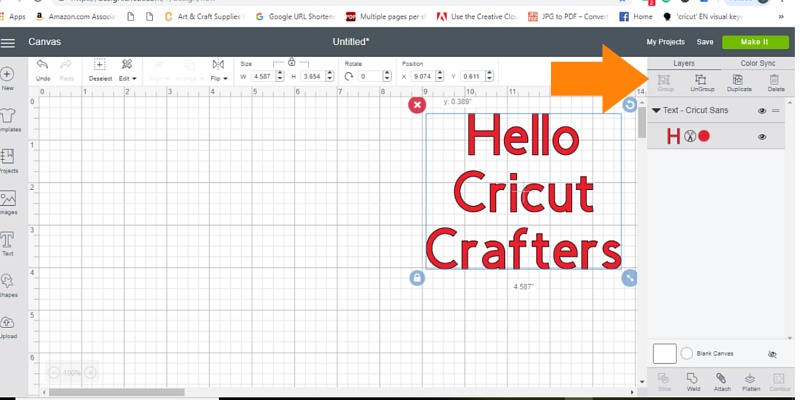800x400 pixels.
Task: Click the Width input field
Action: [x=263, y=76]
